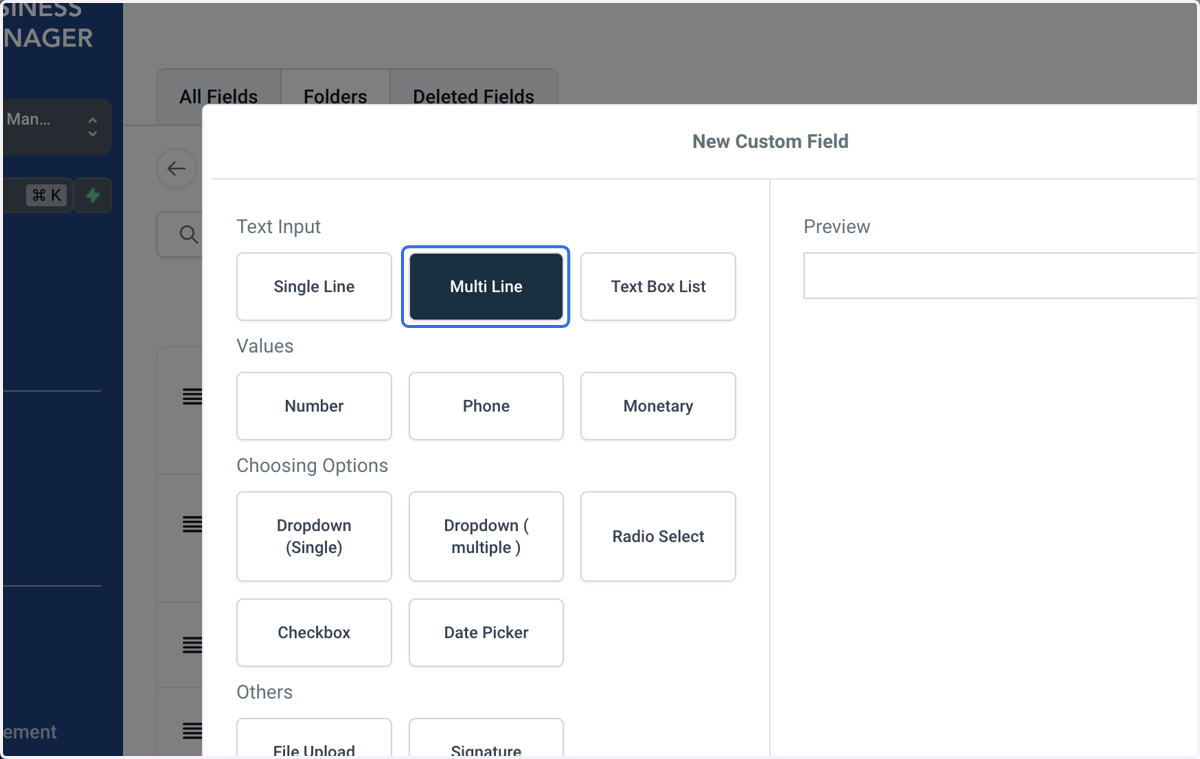The height and width of the screenshot is (759, 1200).
Task: Select the Multi Line field type
Action: coord(486,286)
